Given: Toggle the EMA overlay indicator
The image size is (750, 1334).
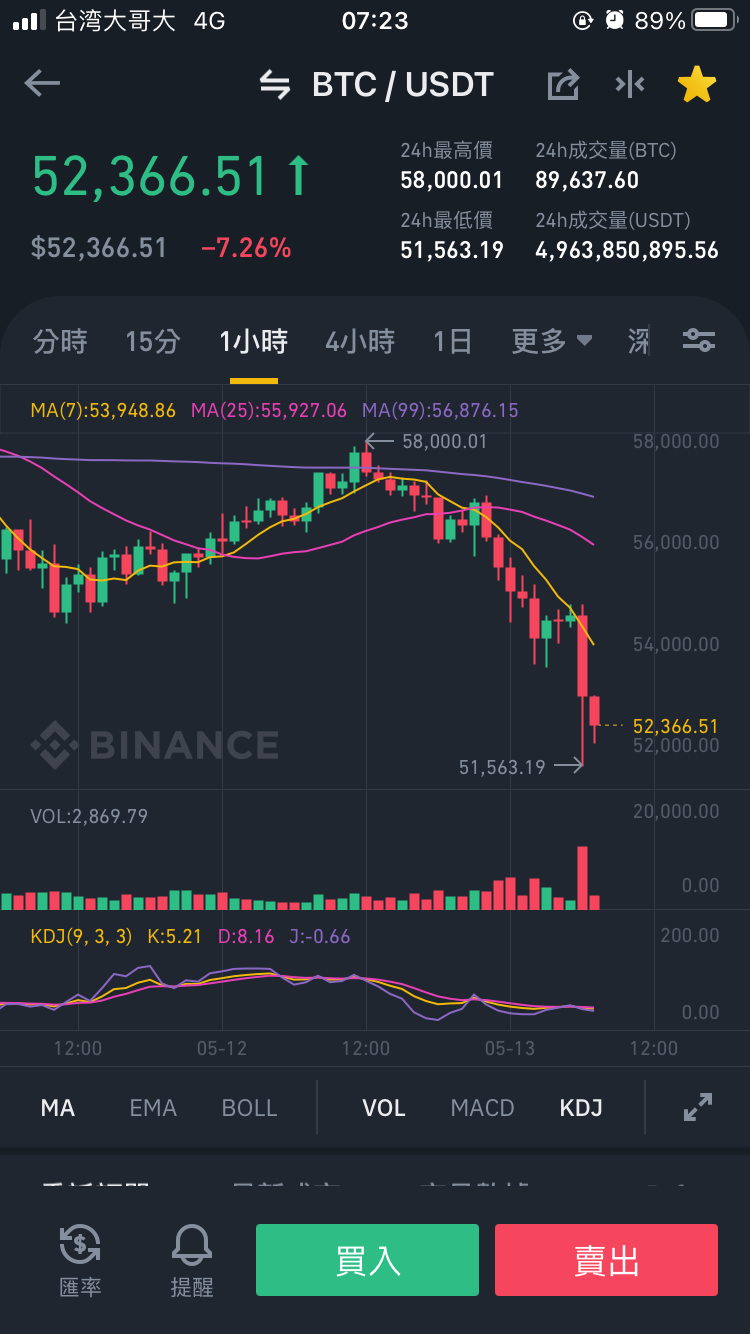Looking at the screenshot, I should click(153, 1108).
